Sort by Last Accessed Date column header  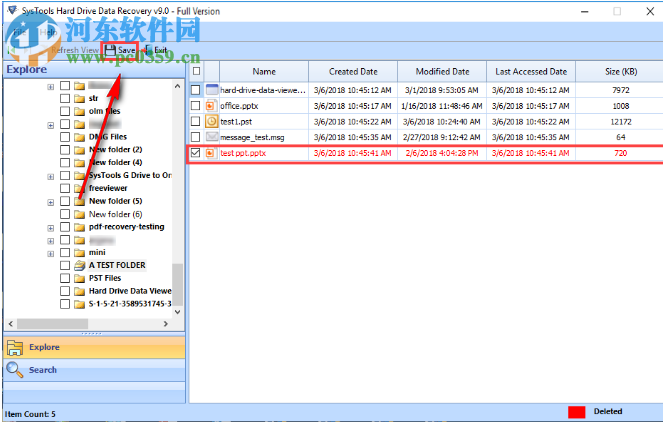531,71
